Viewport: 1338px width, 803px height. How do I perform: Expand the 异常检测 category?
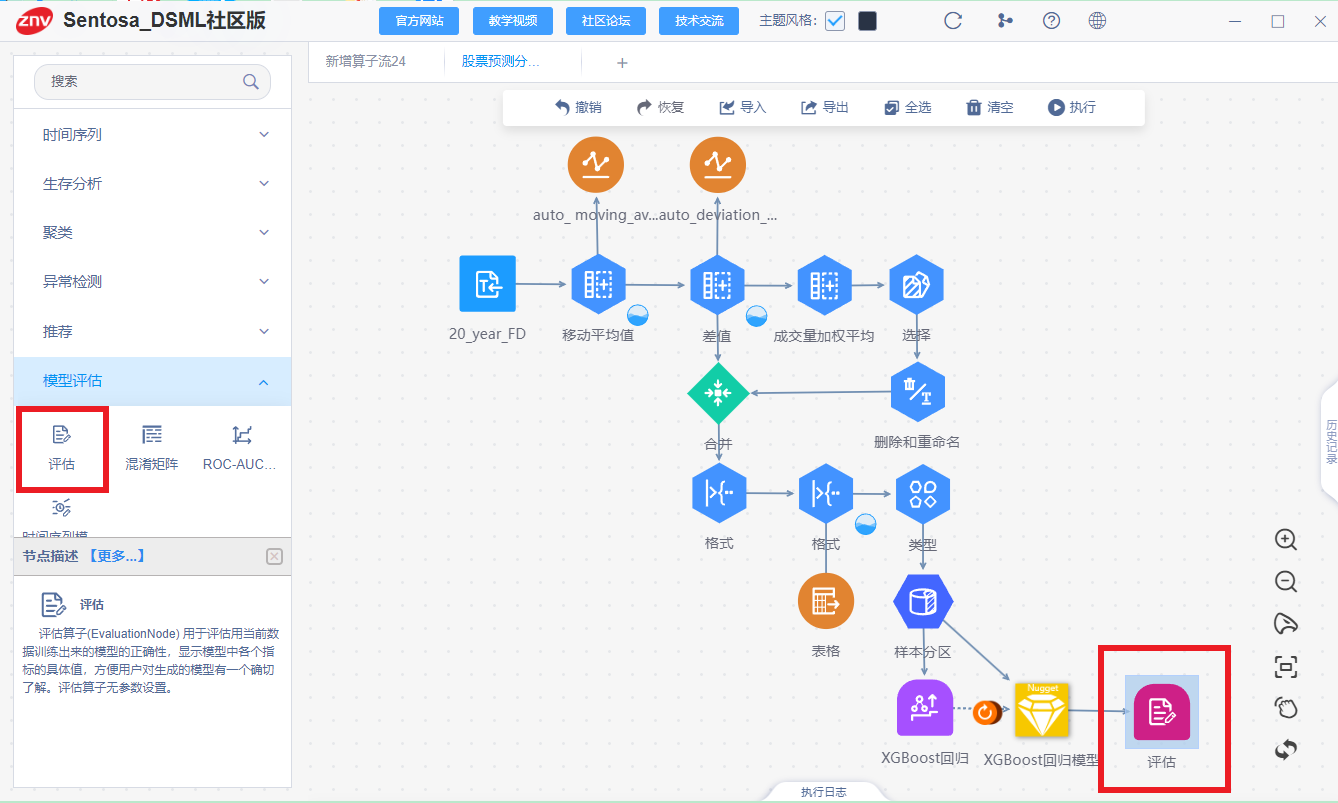pyautogui.click(x=152, y=282)
